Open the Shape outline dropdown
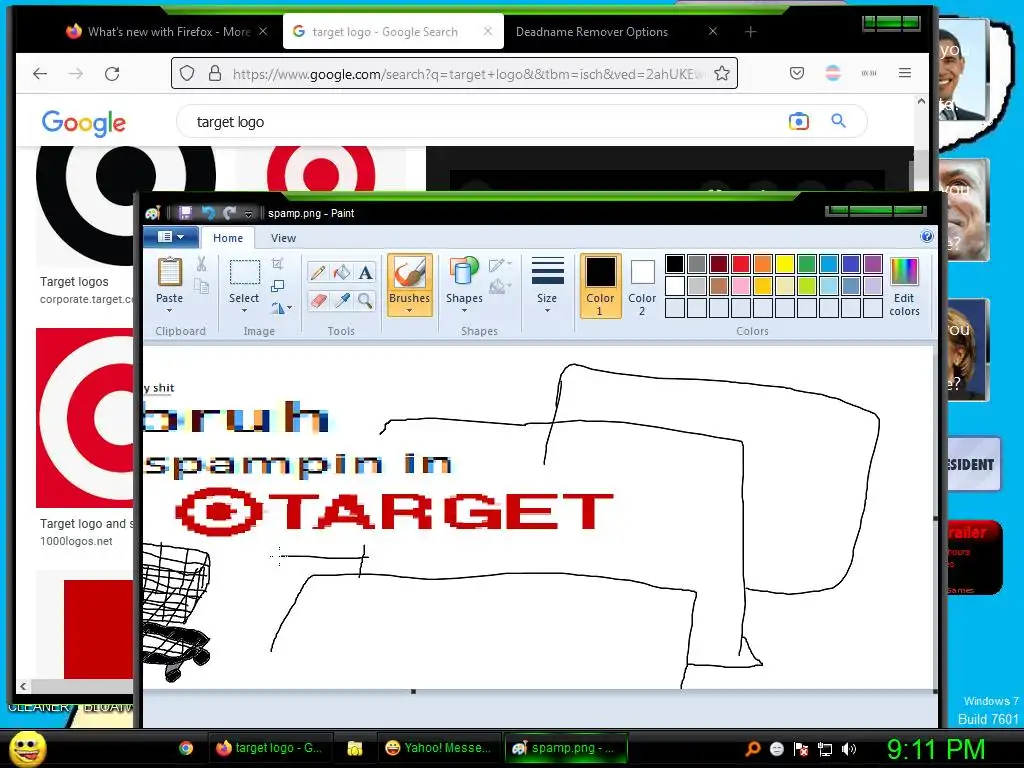 (500, 264)
